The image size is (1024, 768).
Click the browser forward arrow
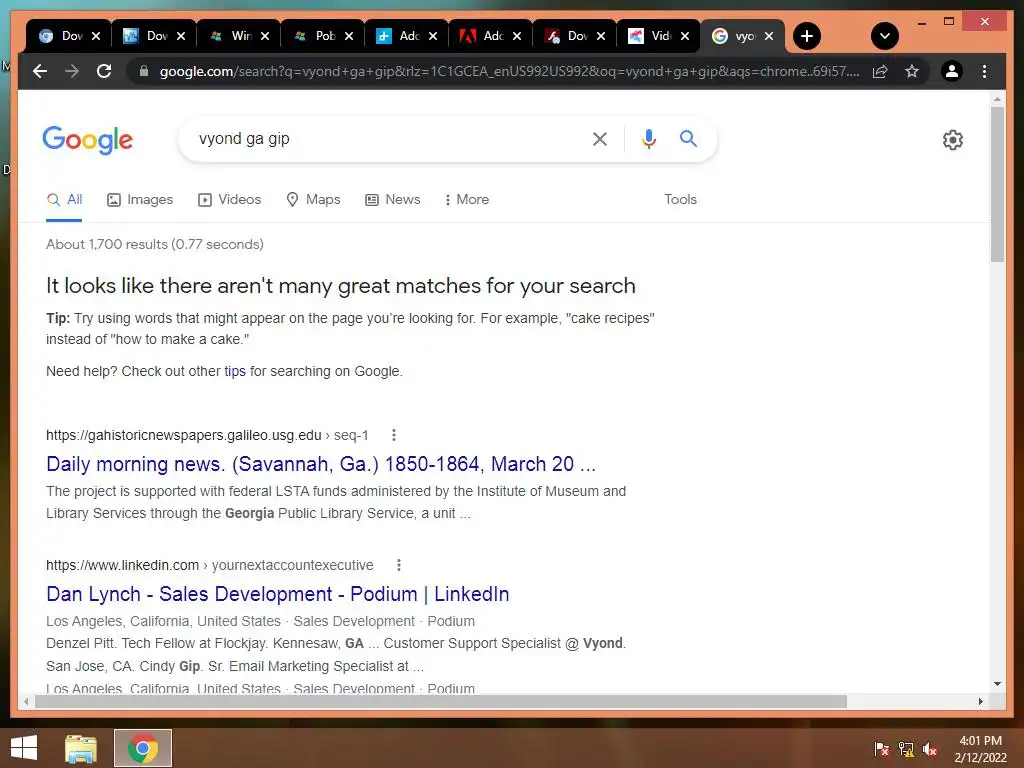(72, 71)
